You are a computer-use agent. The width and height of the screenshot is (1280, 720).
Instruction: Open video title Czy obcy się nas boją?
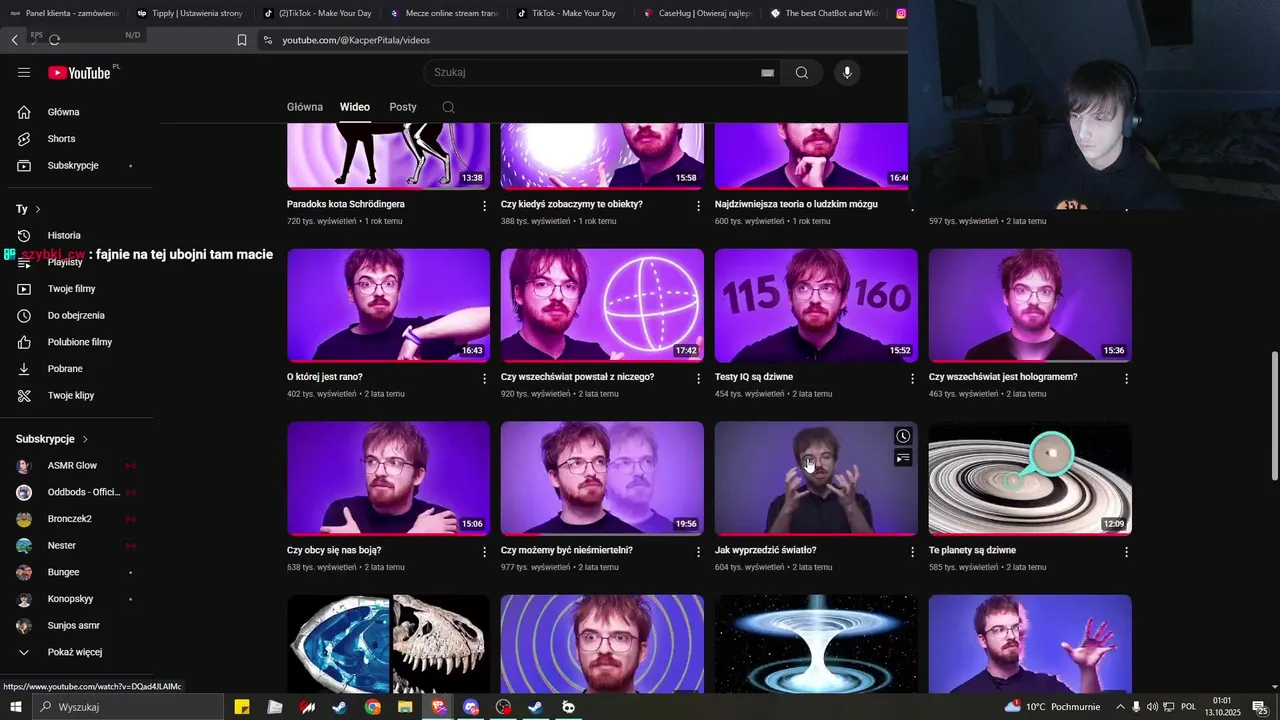click(334, 550)
